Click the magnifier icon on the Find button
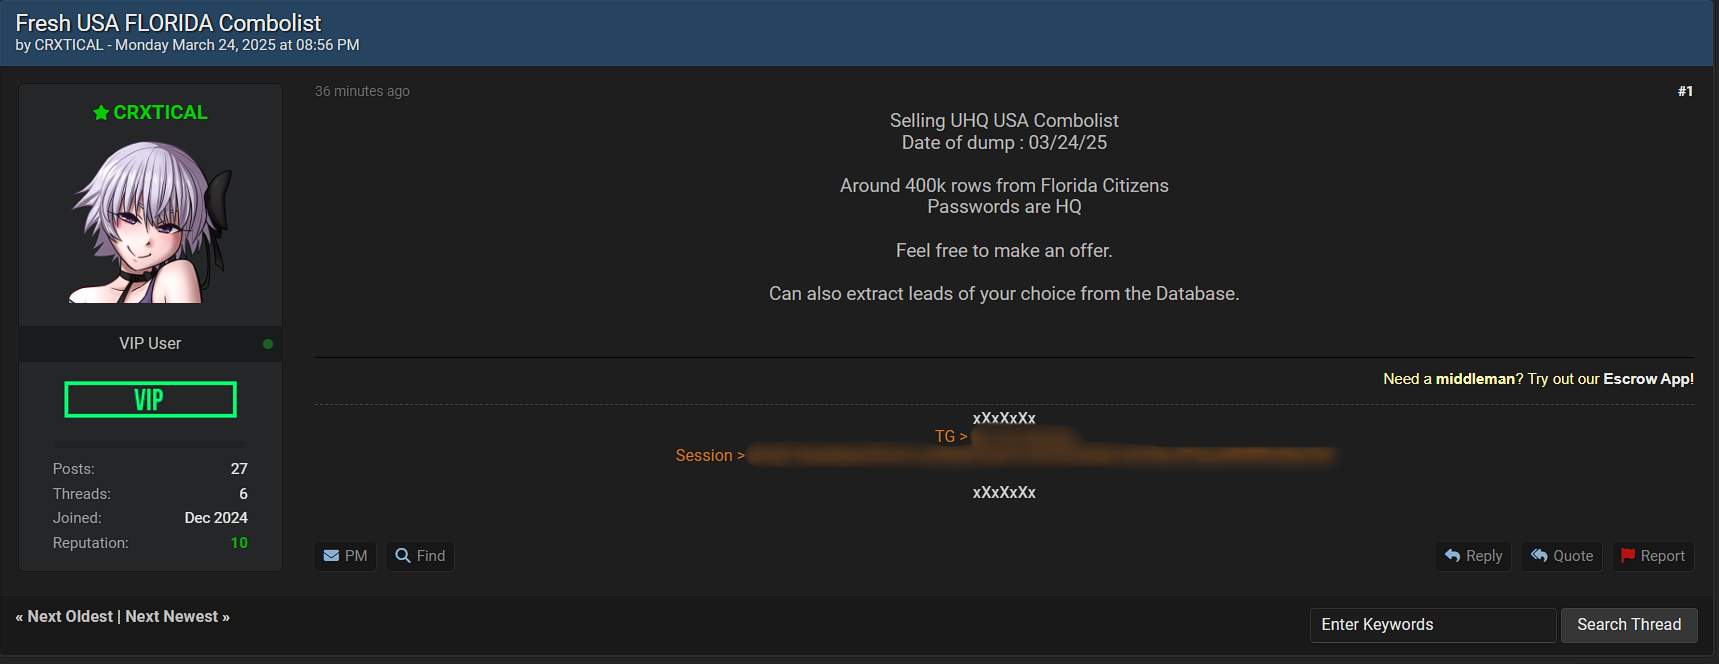1719x664 pixels. click(403, 555)
